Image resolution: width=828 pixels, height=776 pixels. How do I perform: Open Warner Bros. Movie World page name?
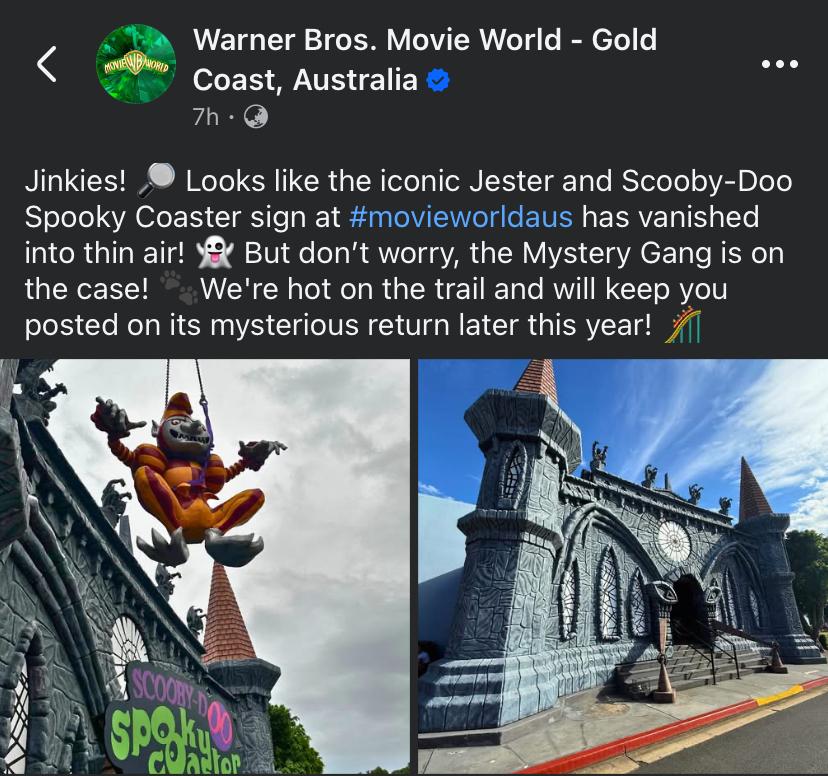pyautogui.click(x=425, y=60)
